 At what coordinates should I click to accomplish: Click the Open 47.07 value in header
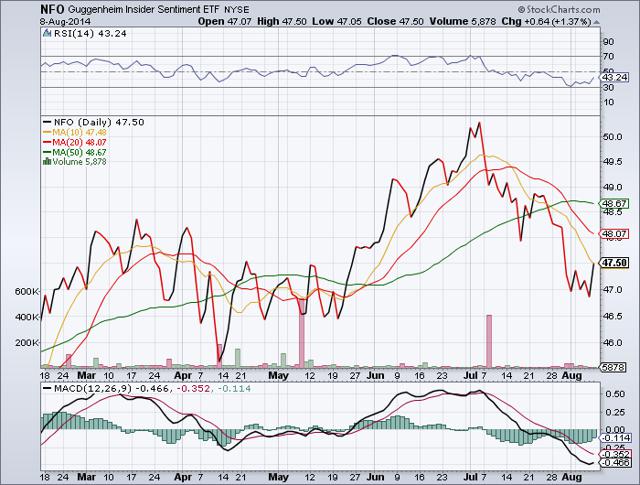click(224, 22)
